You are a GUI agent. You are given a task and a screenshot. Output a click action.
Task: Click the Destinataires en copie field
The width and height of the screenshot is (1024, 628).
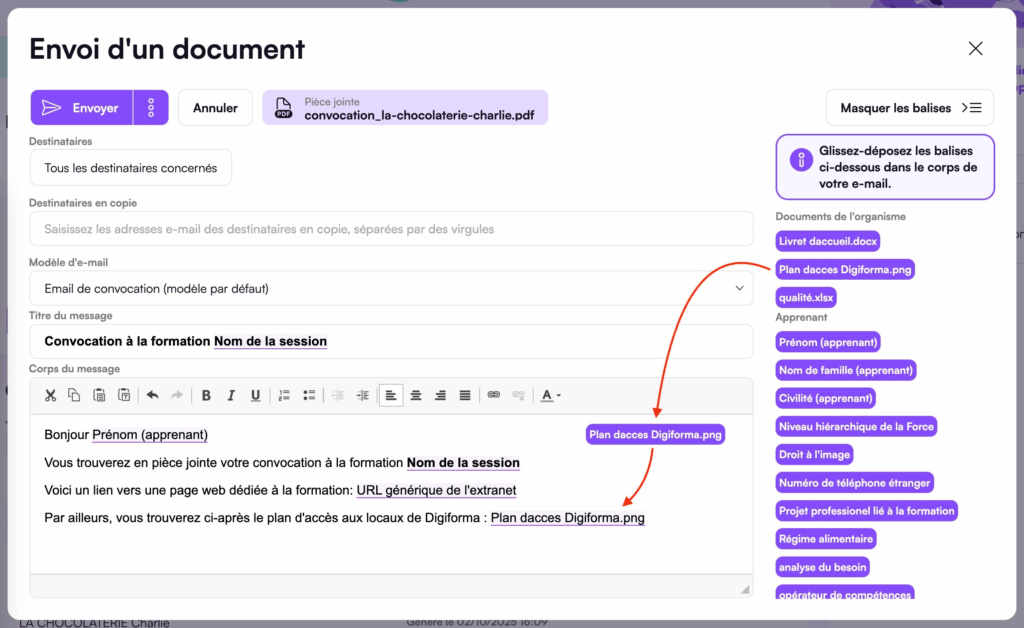[391, 229]
